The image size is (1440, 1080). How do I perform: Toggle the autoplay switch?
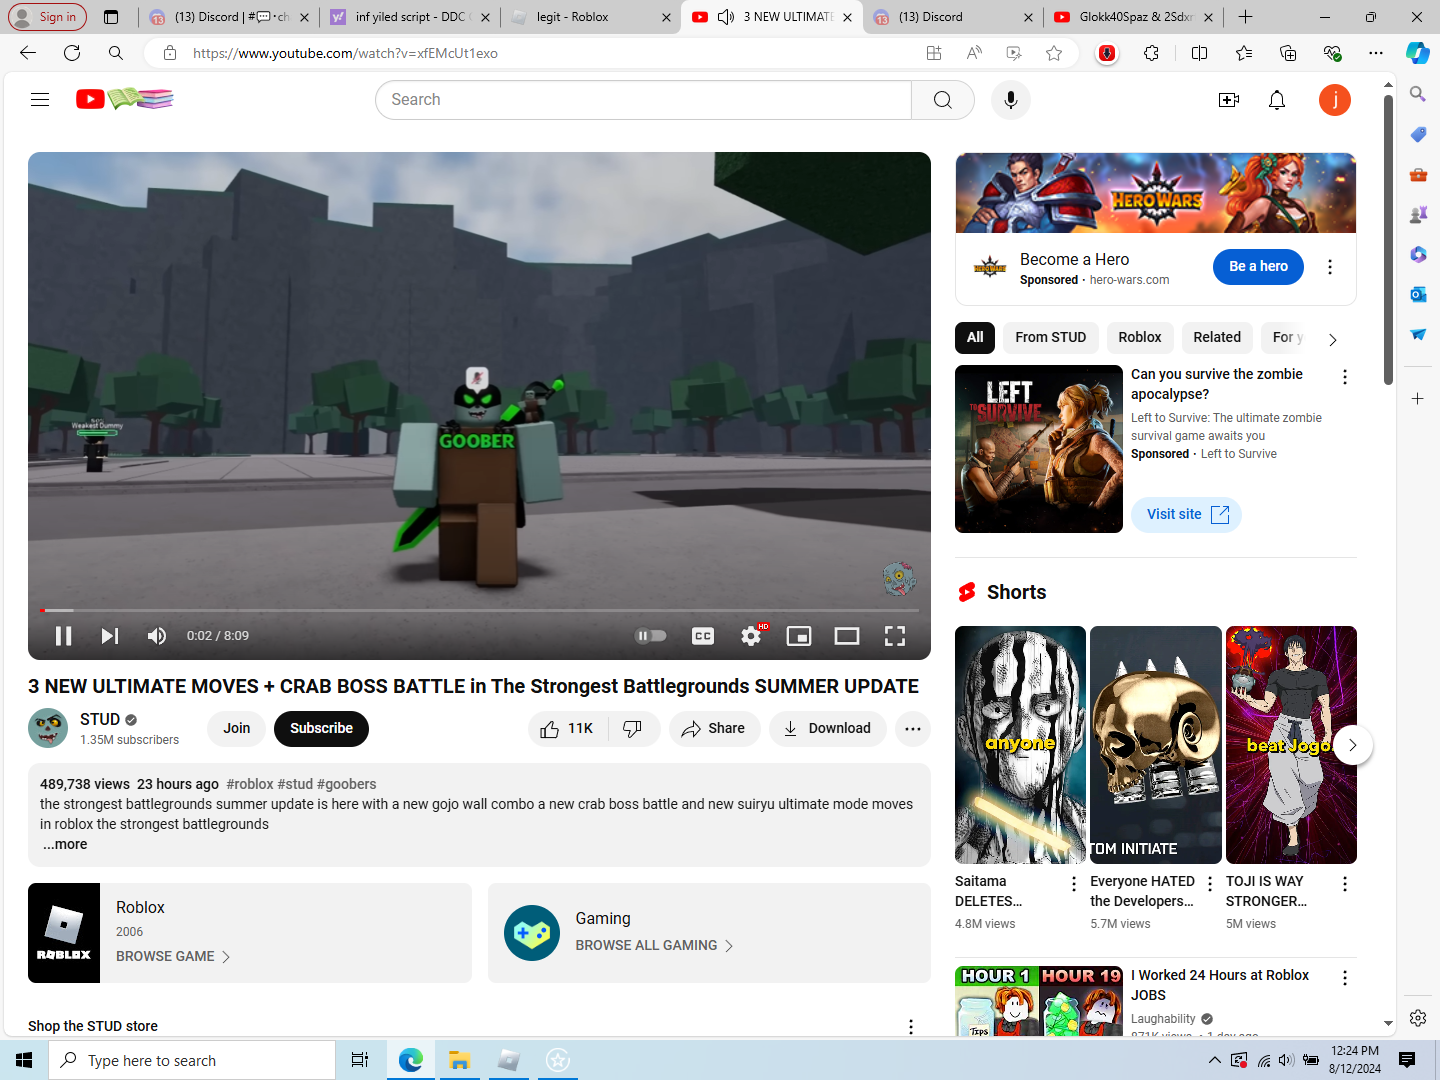(651, 636)
